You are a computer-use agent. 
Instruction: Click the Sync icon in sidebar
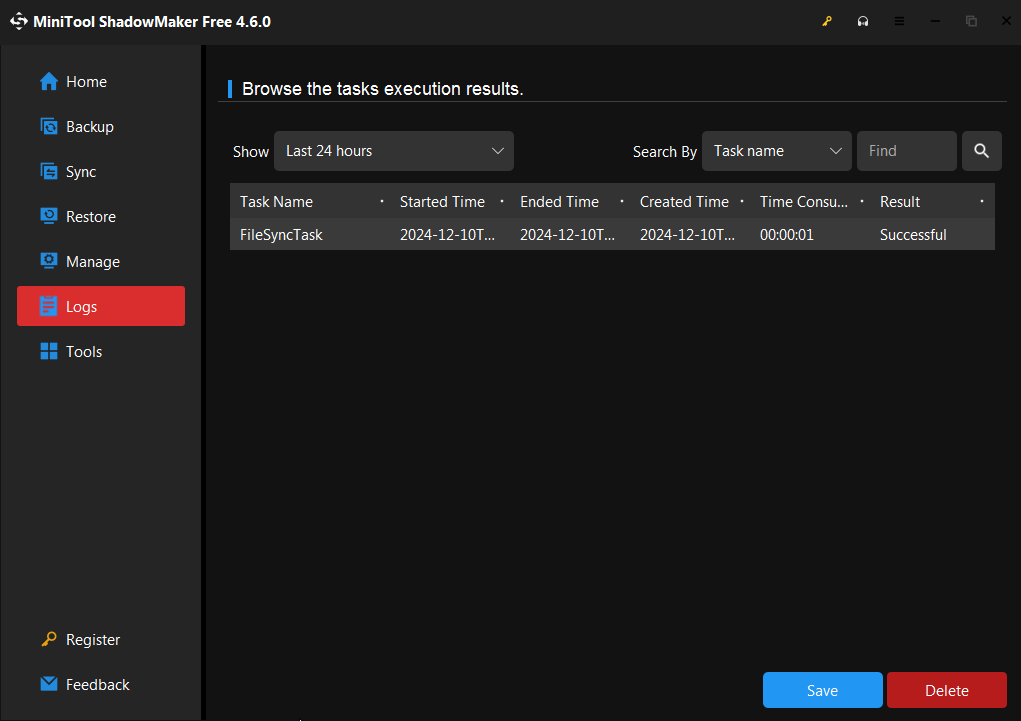[49, 171]
